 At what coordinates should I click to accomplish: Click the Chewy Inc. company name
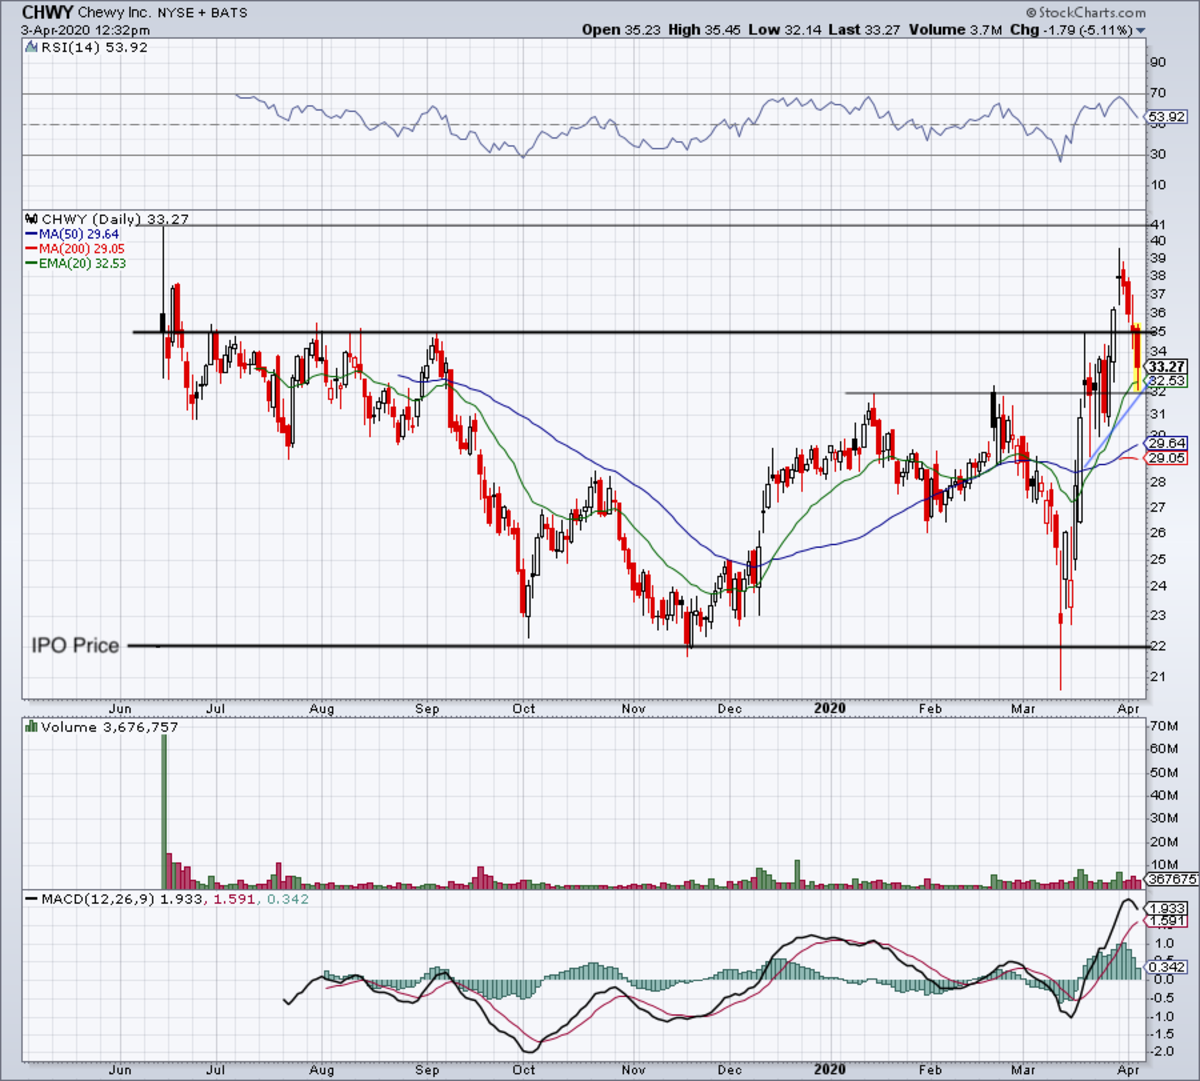click(x=115, y=13)
